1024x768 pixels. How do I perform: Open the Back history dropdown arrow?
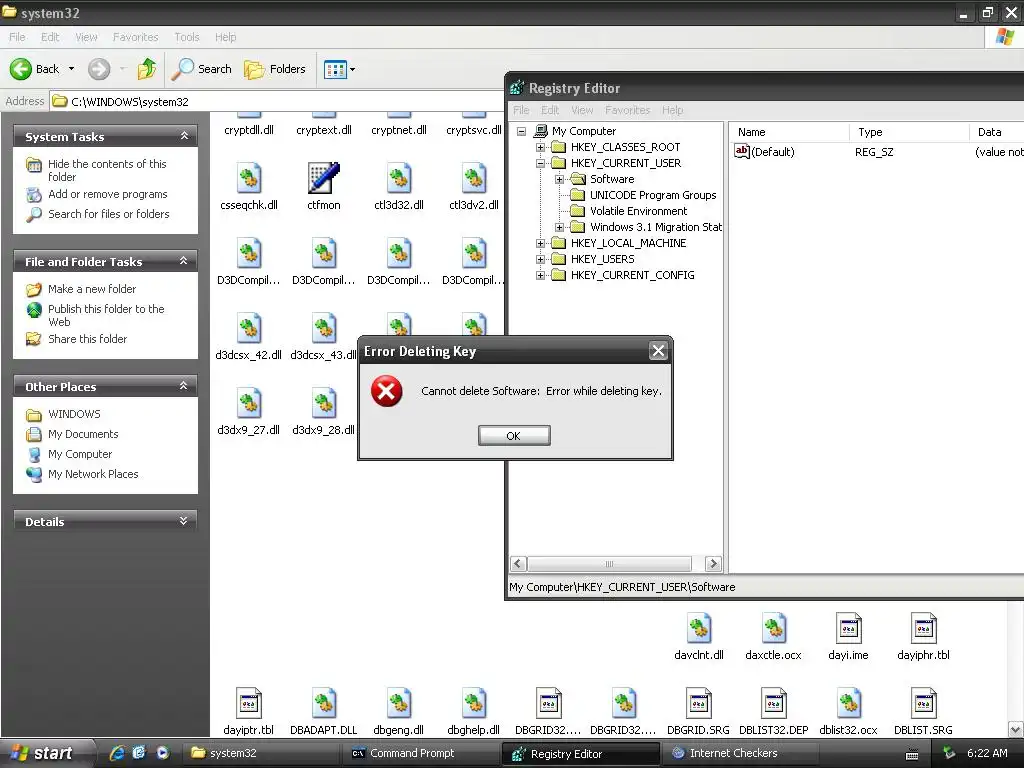pyautogui.click(x=71, y=69)
